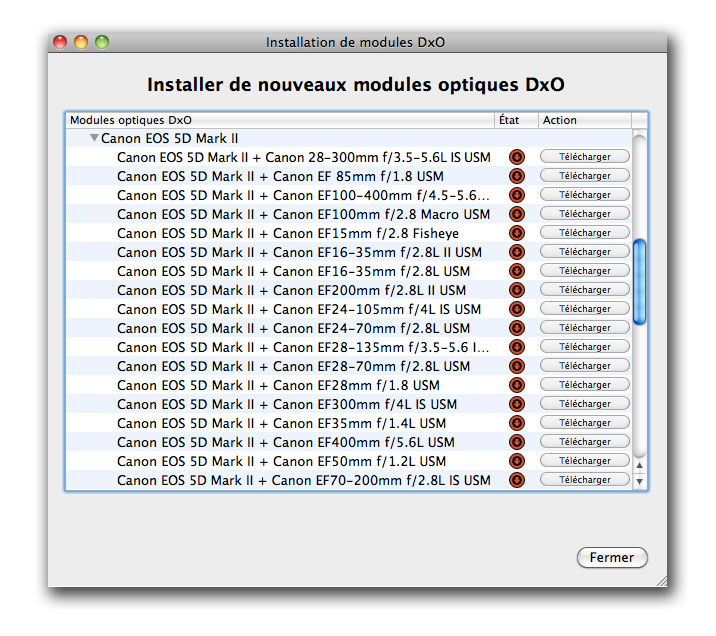
Task: Click status icon for EF50mm f/1.2L USM
Action: [x=516, y=461]
